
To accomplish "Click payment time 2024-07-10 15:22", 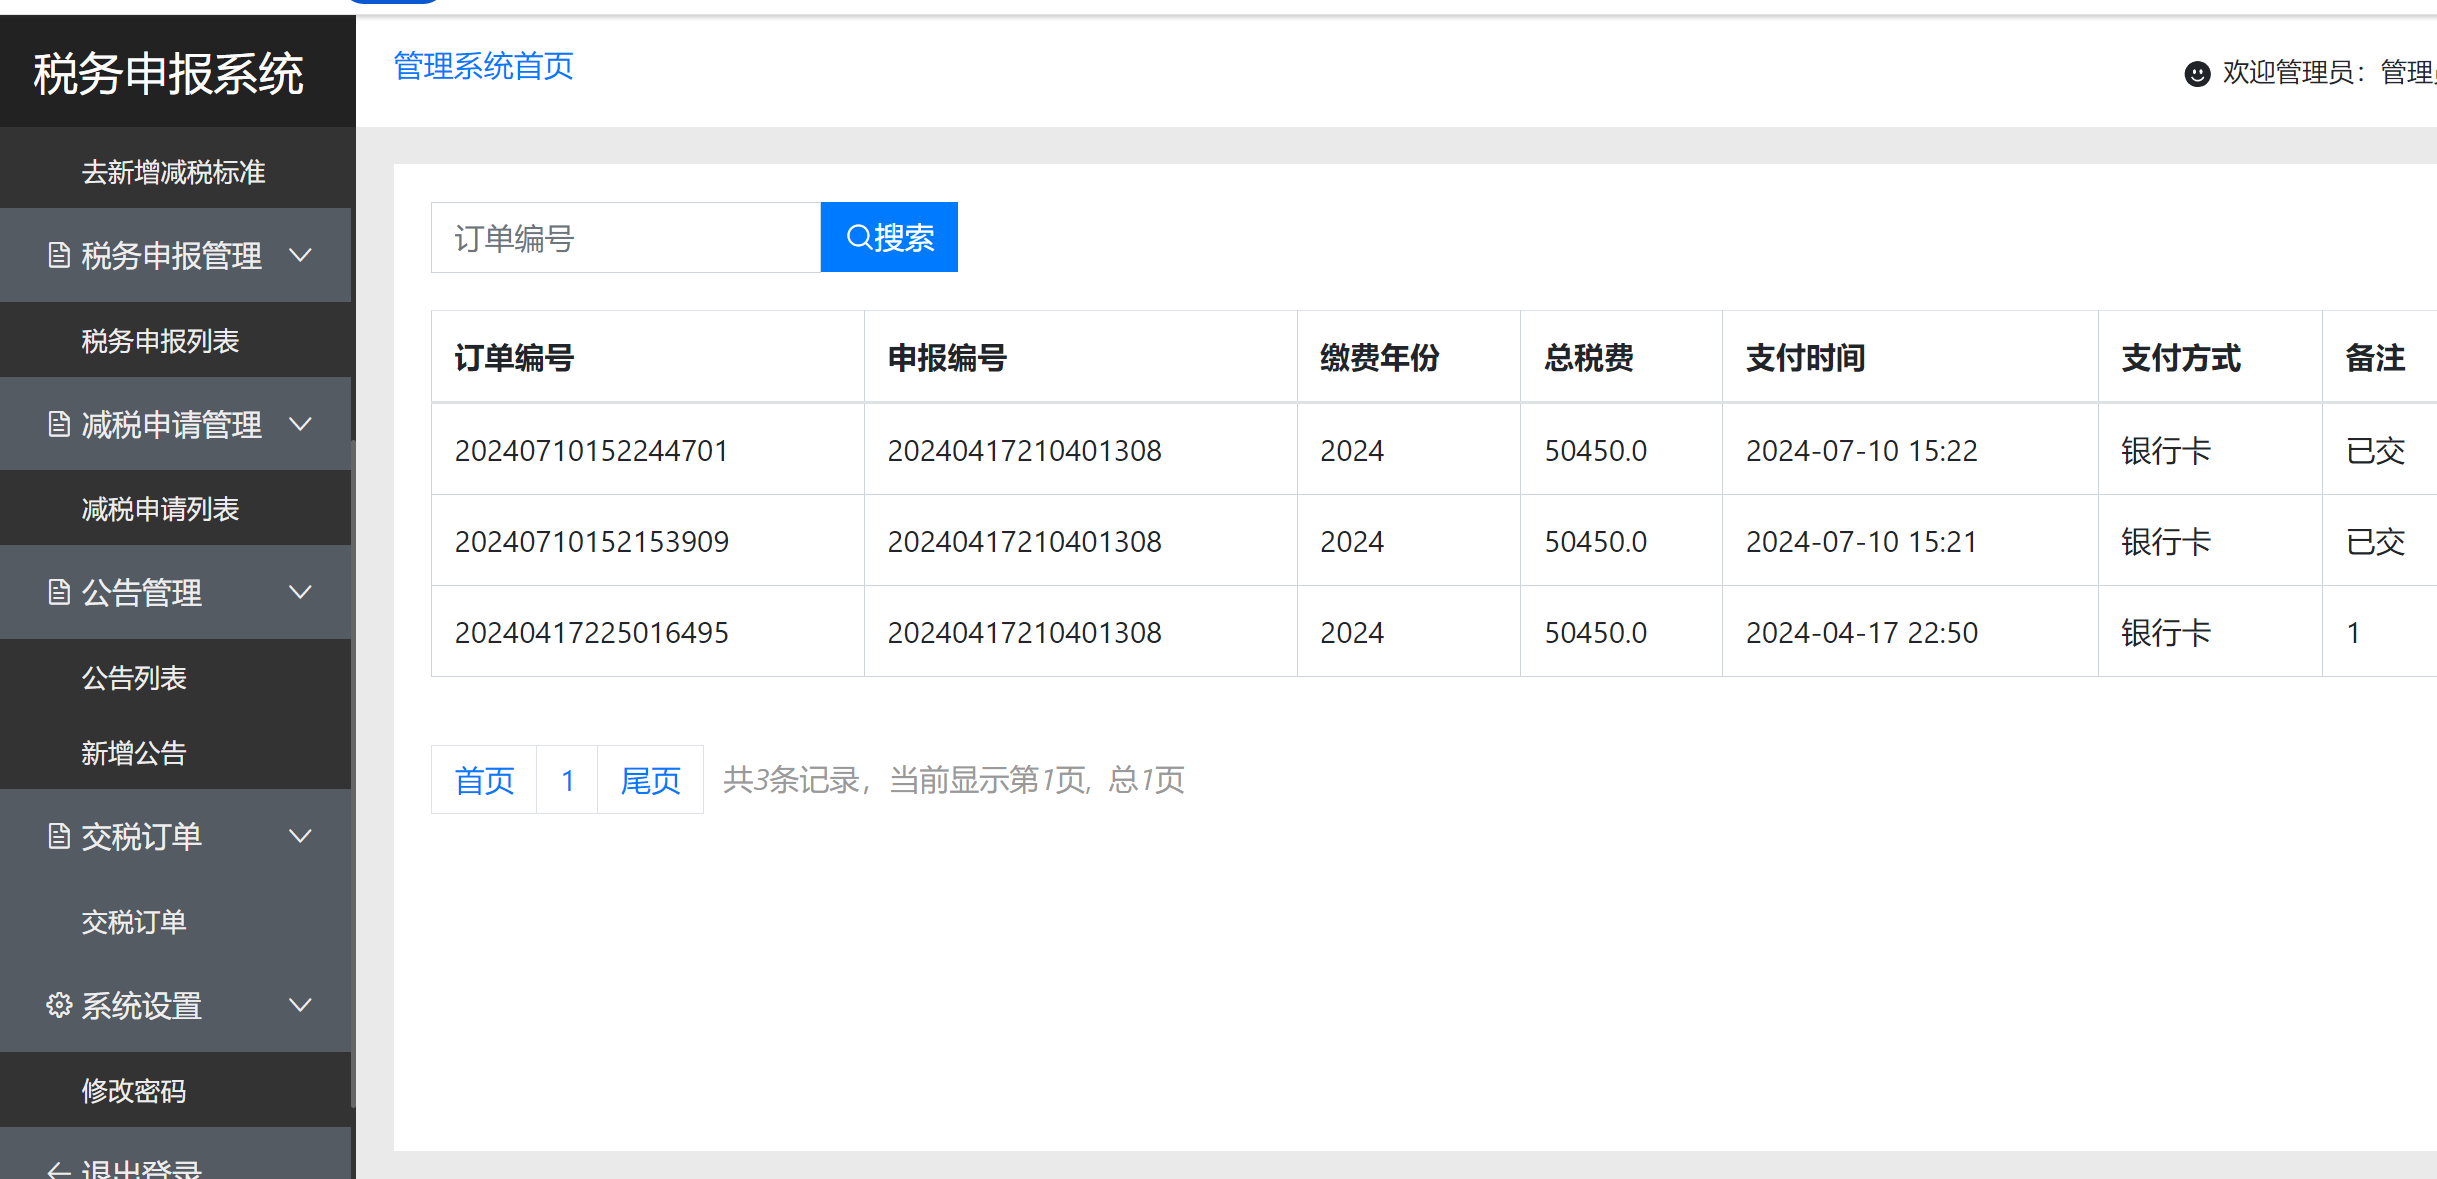I will tap(1861, 451).
